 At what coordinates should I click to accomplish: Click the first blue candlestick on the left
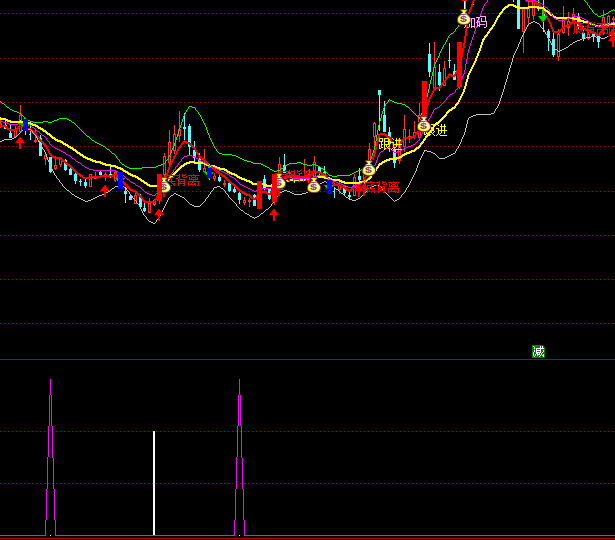pyautogui.click(x=120, y=180)
